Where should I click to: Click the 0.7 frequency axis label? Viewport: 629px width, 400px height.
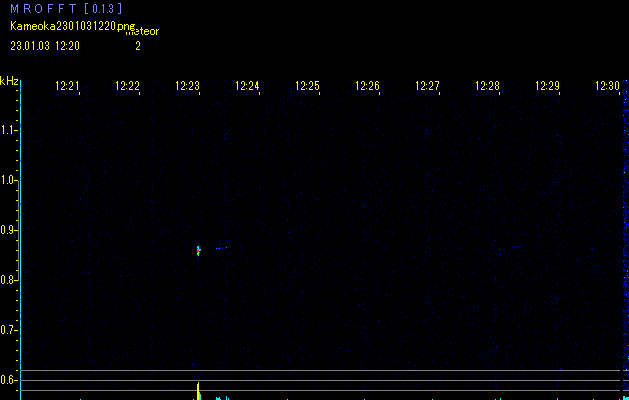tap(8, 330)
